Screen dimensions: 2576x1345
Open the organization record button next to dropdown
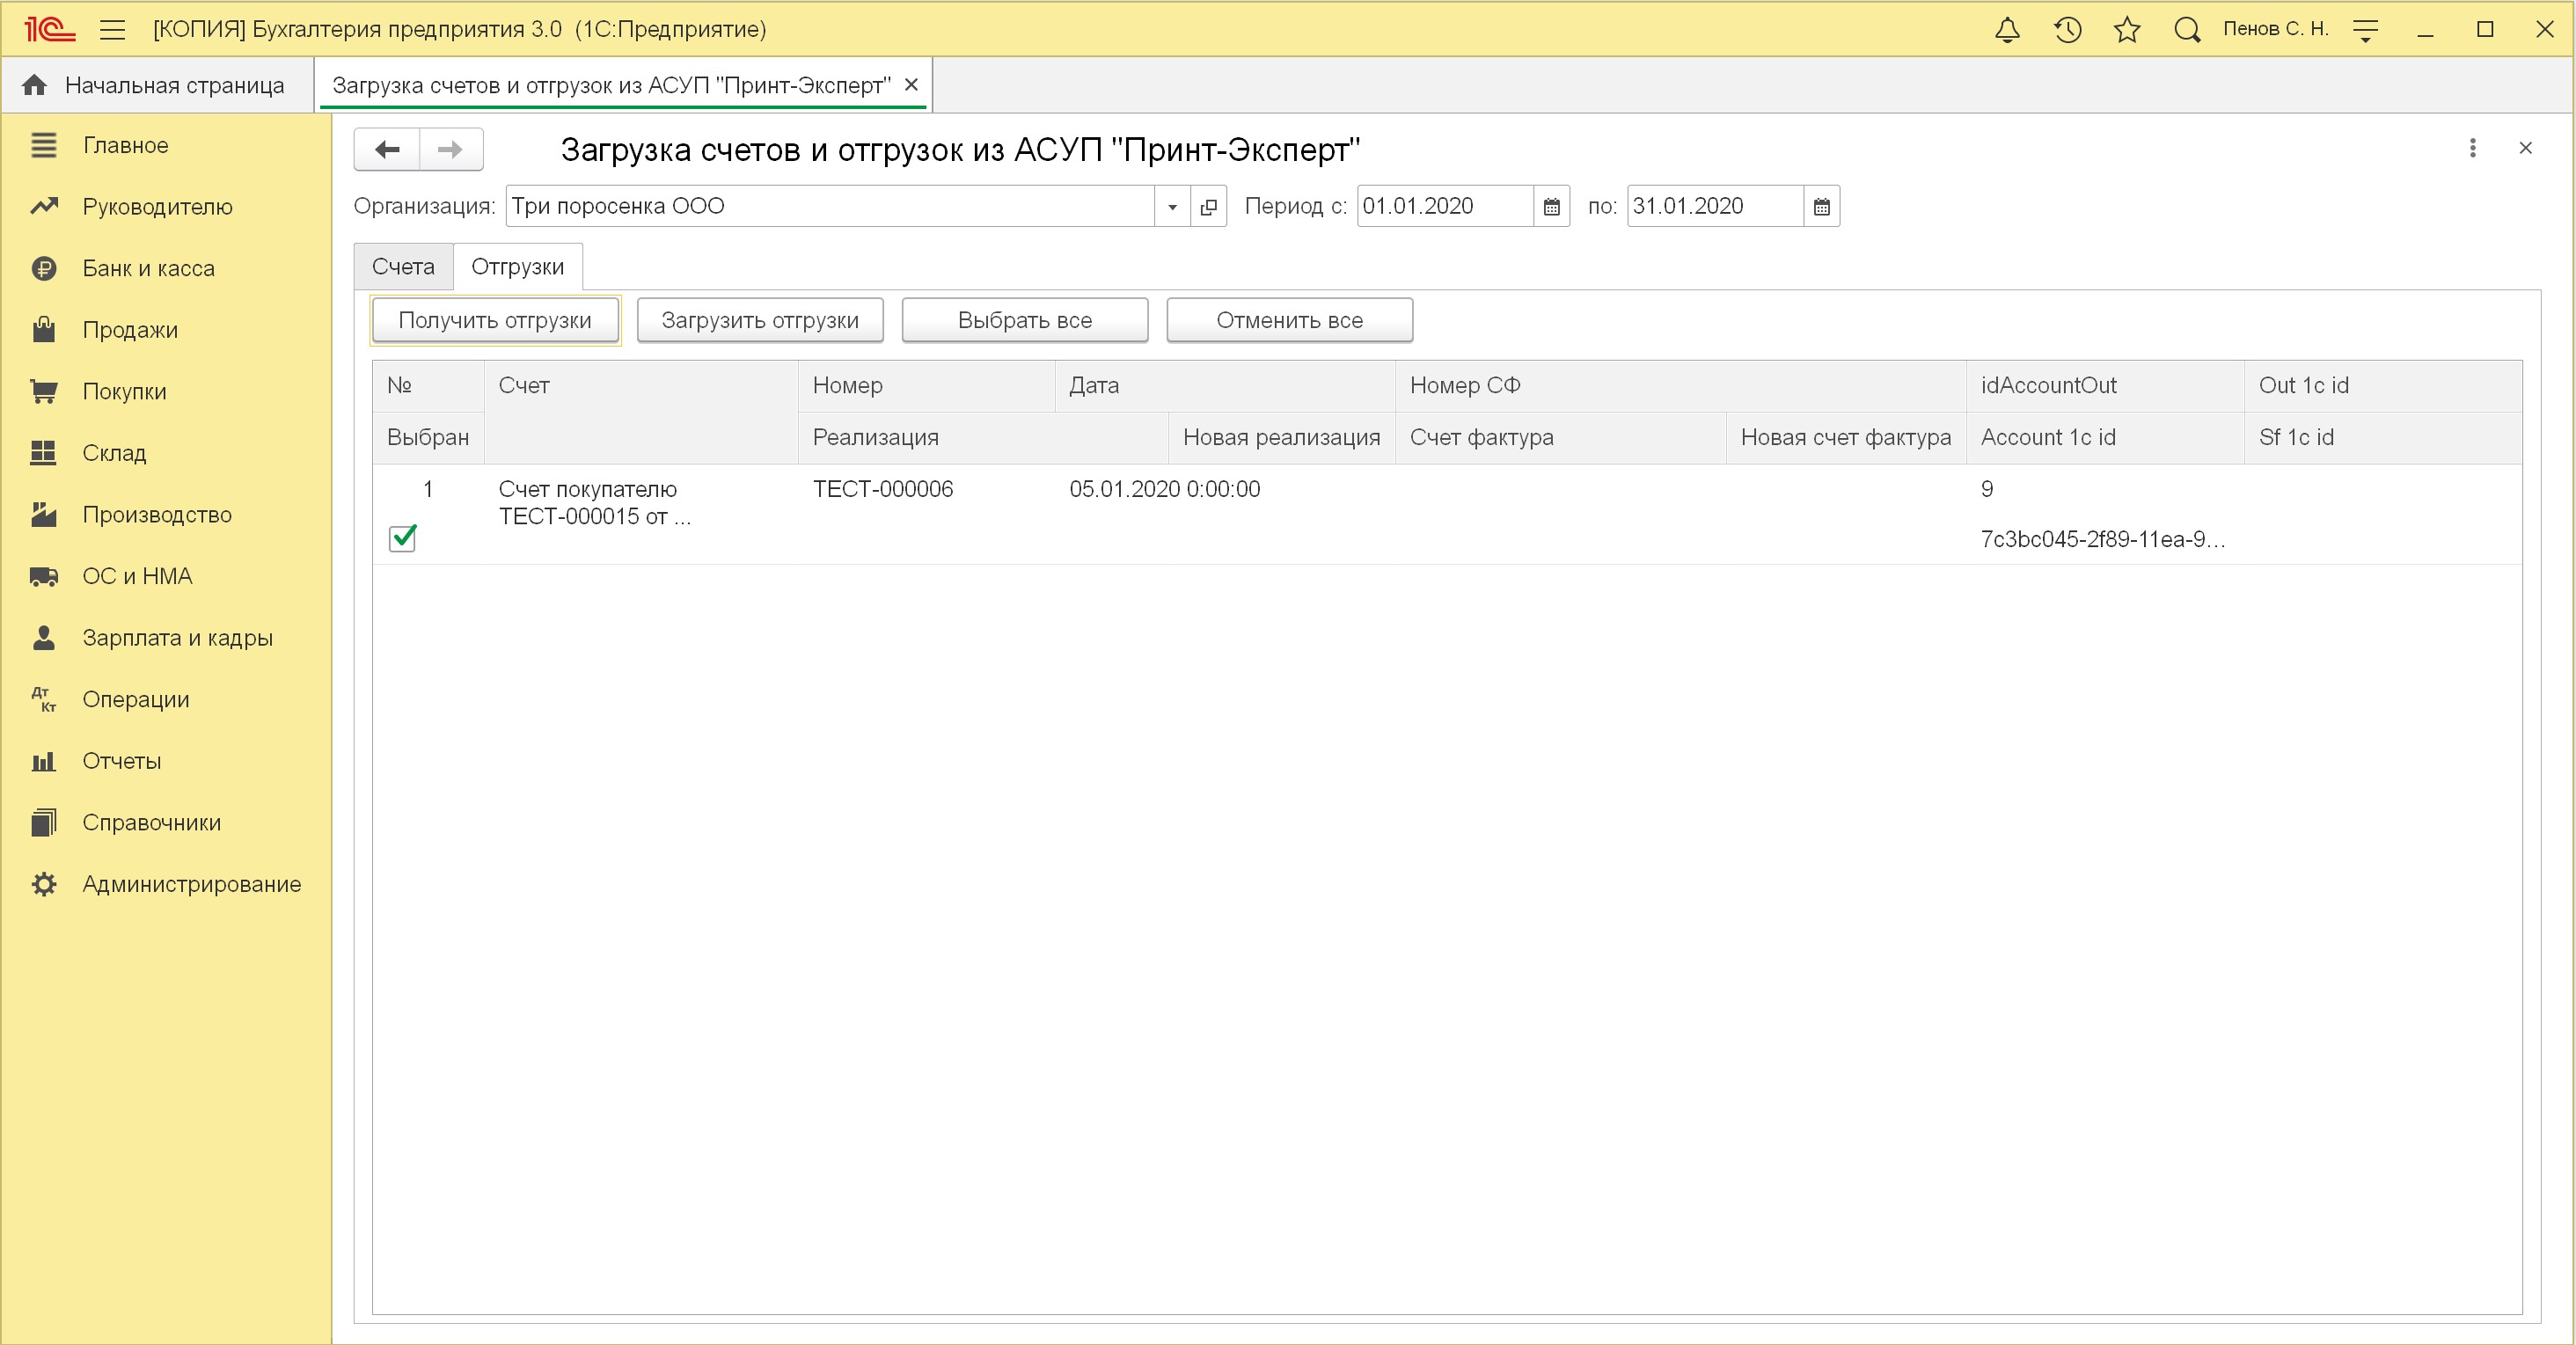click(1209, 206)
